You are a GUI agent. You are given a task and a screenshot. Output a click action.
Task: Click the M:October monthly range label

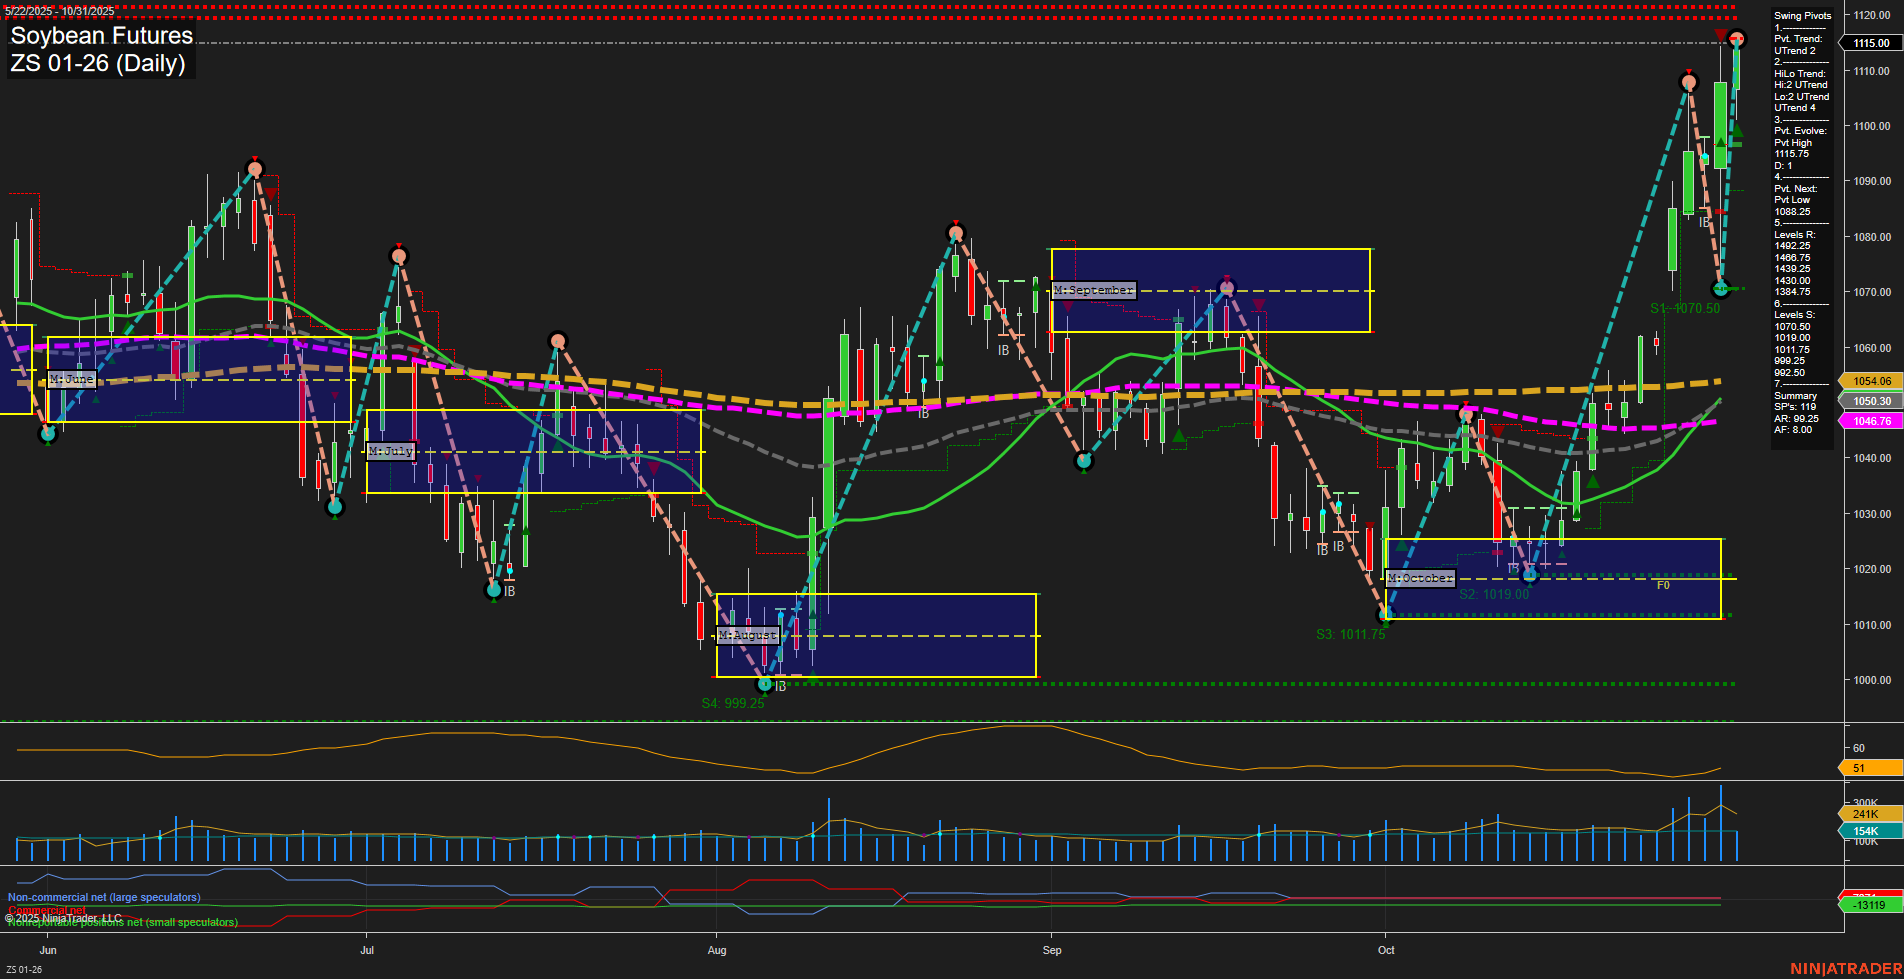(1420, 577)
